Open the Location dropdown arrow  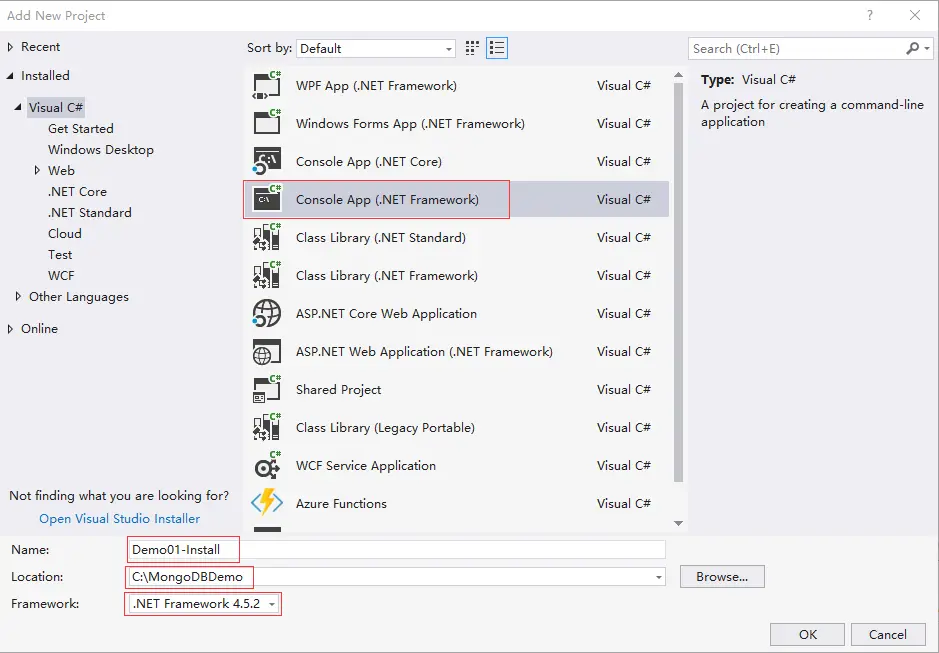659,578
